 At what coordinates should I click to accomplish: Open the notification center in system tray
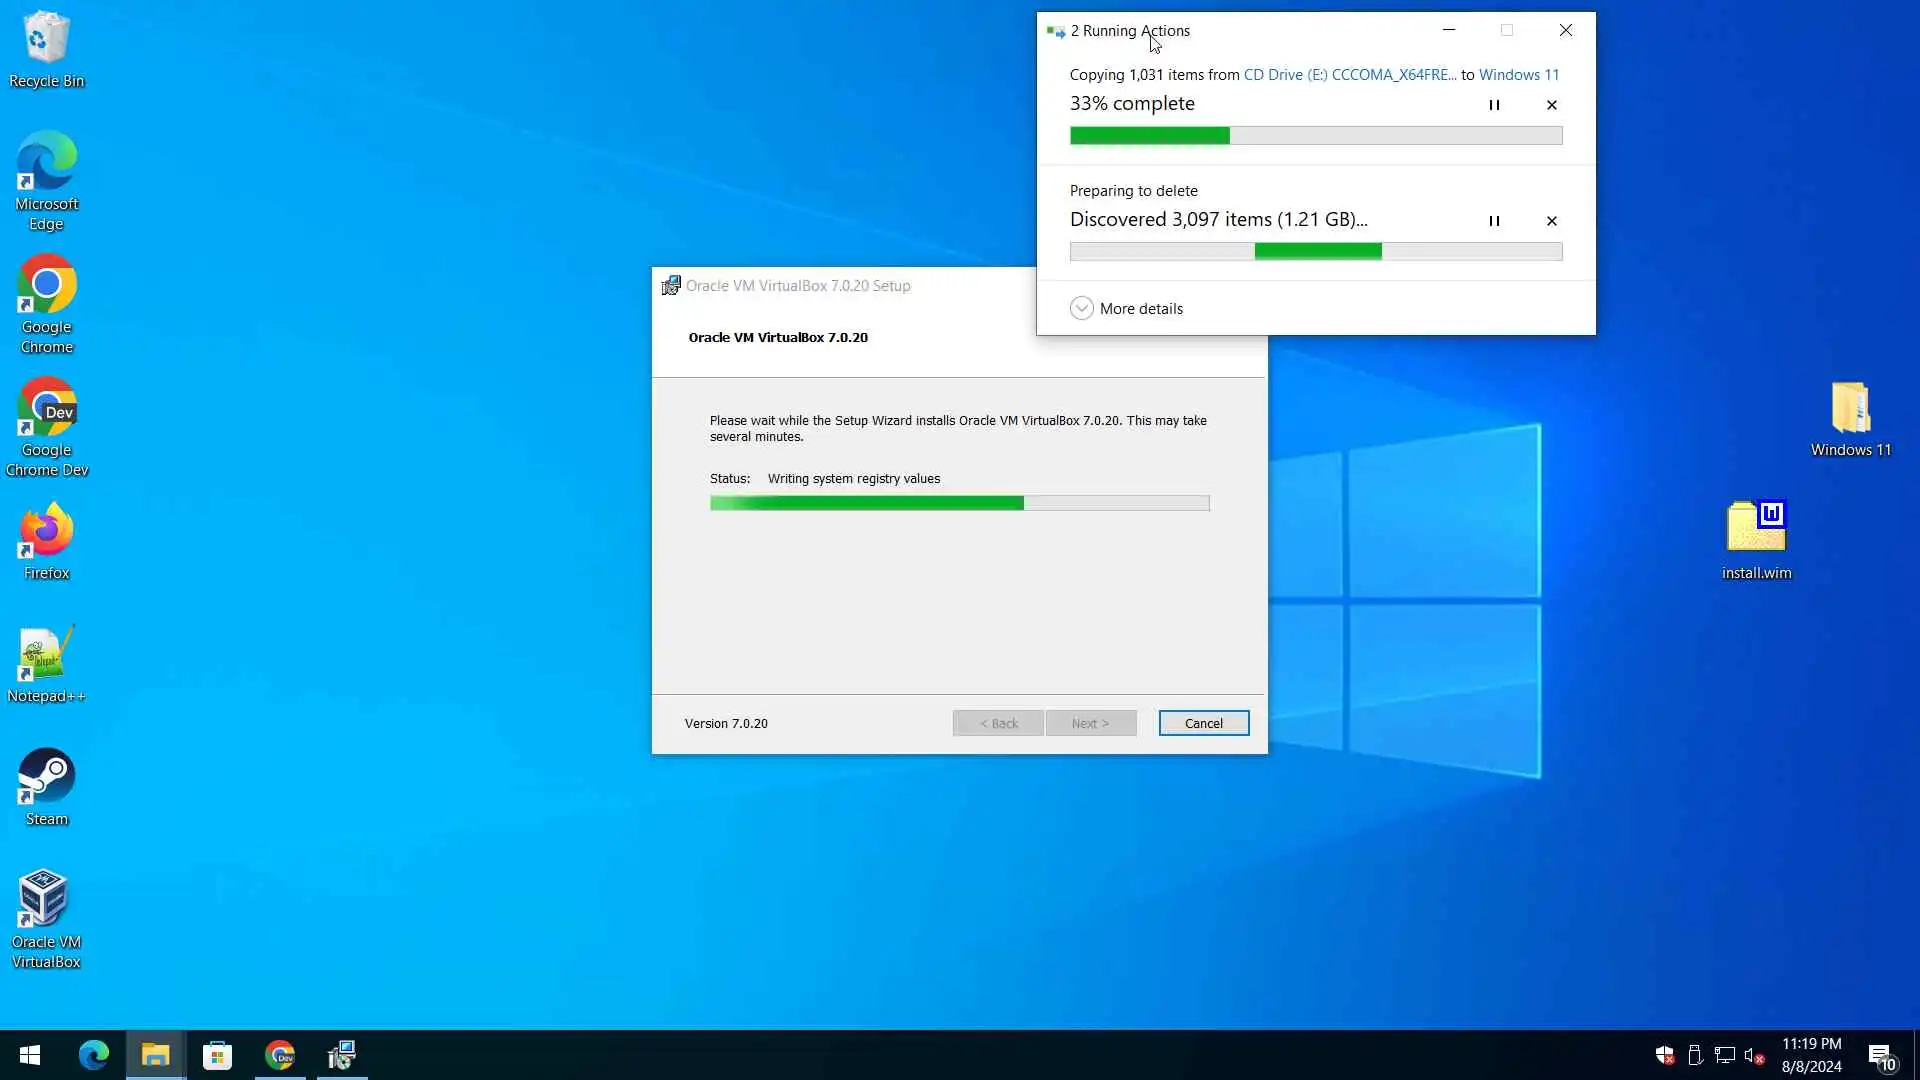(x=1882, y=1055)
